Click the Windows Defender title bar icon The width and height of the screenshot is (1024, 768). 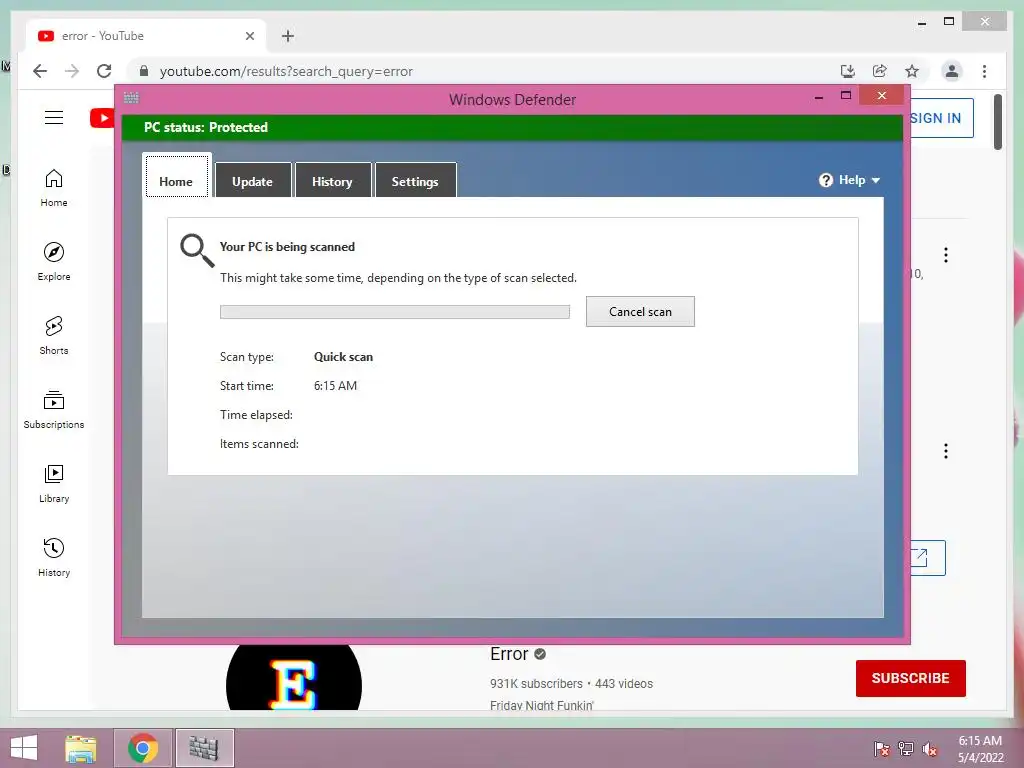click(131, 98)
